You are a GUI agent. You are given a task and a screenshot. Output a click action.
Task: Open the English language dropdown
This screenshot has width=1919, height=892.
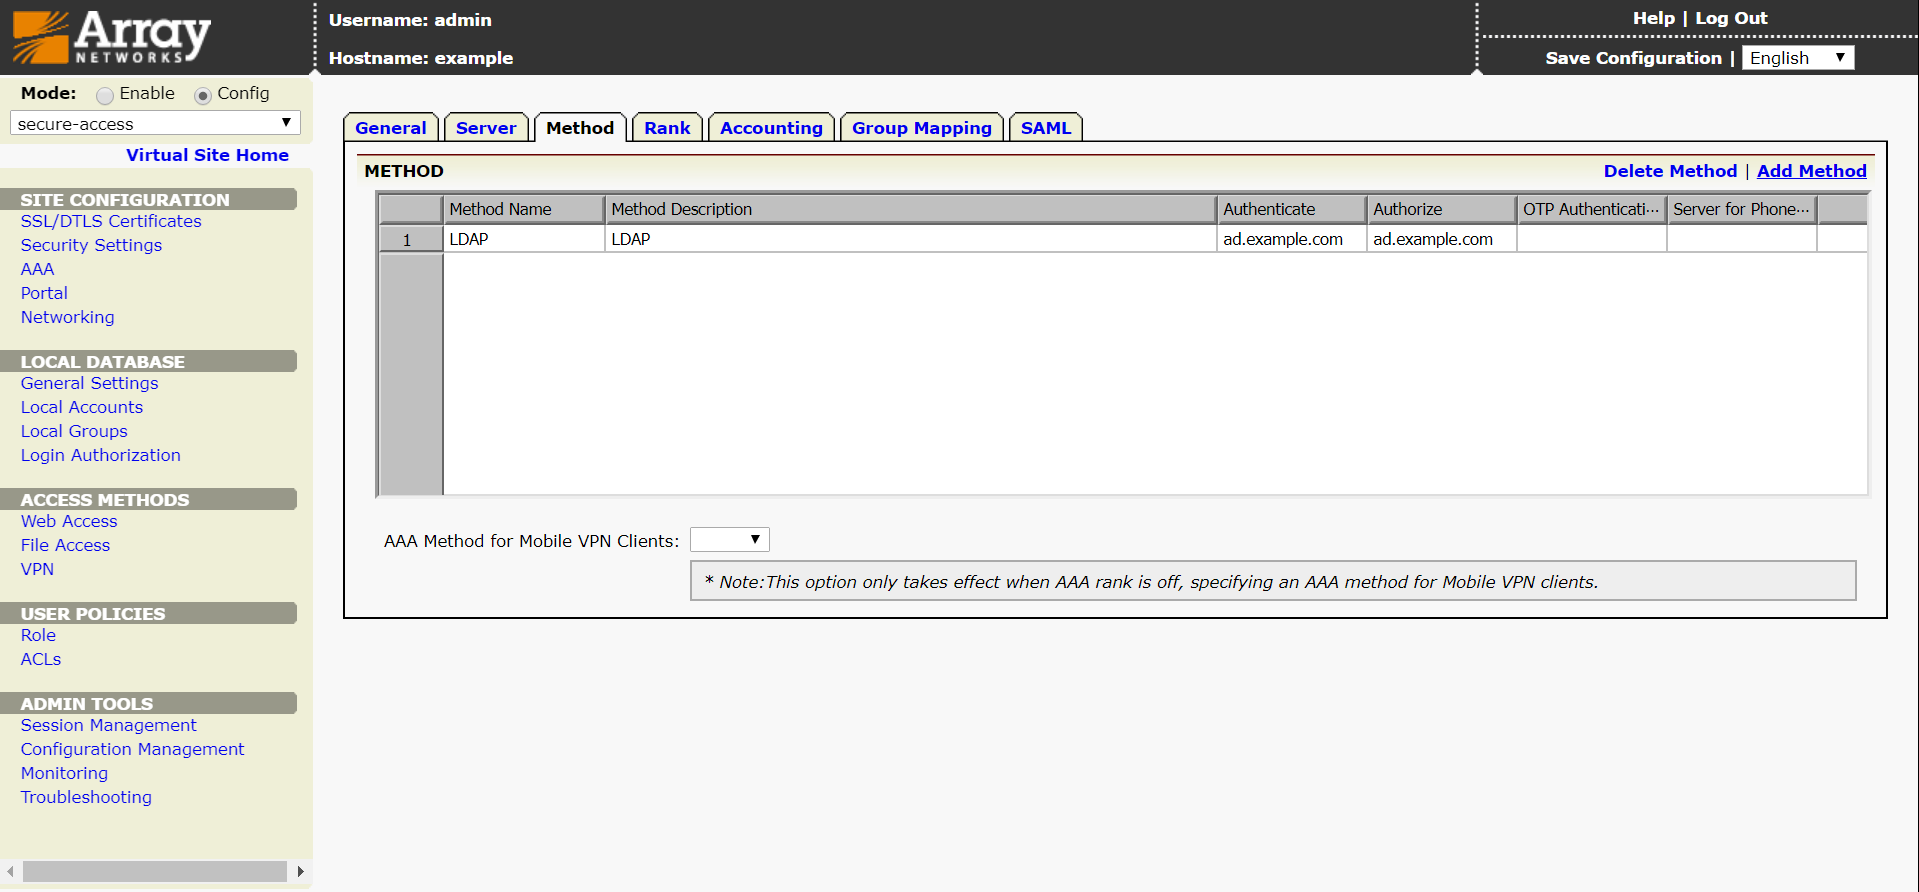pyautogui.click(x=1797, y=58)
